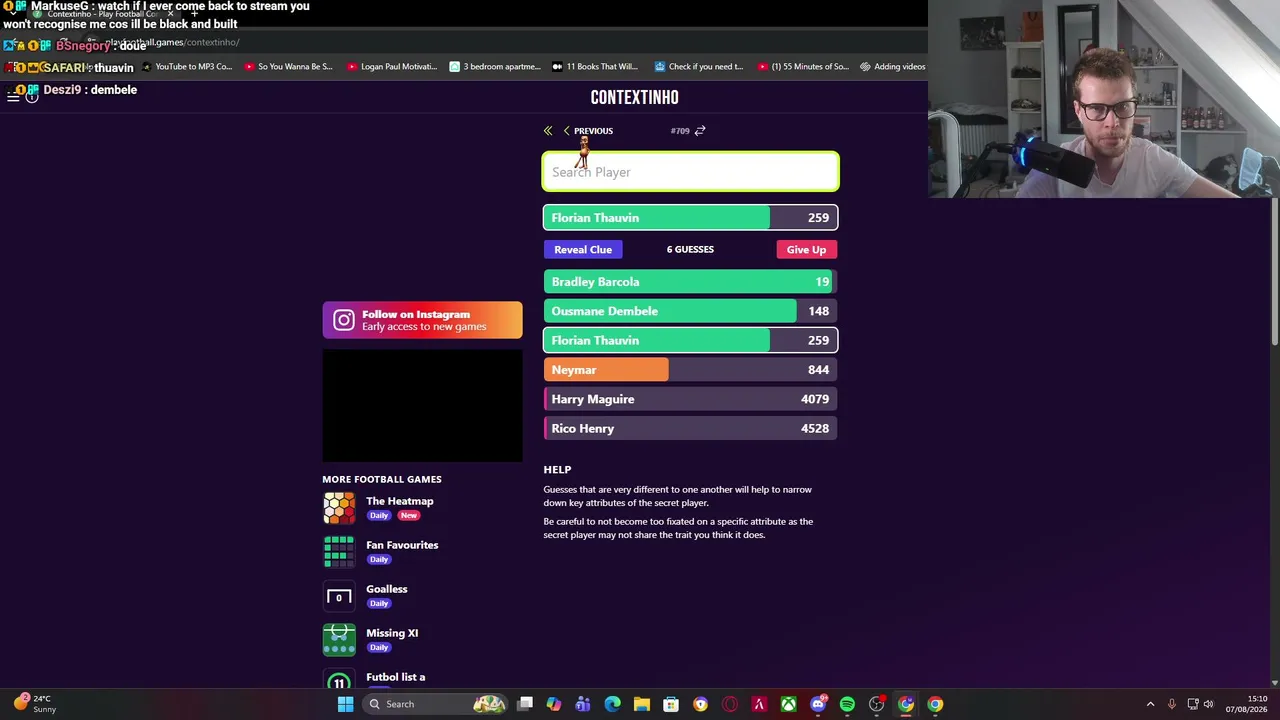The image size is (1280, 720).
Task: Open the network tray icon
Action: coord(1192,704)
